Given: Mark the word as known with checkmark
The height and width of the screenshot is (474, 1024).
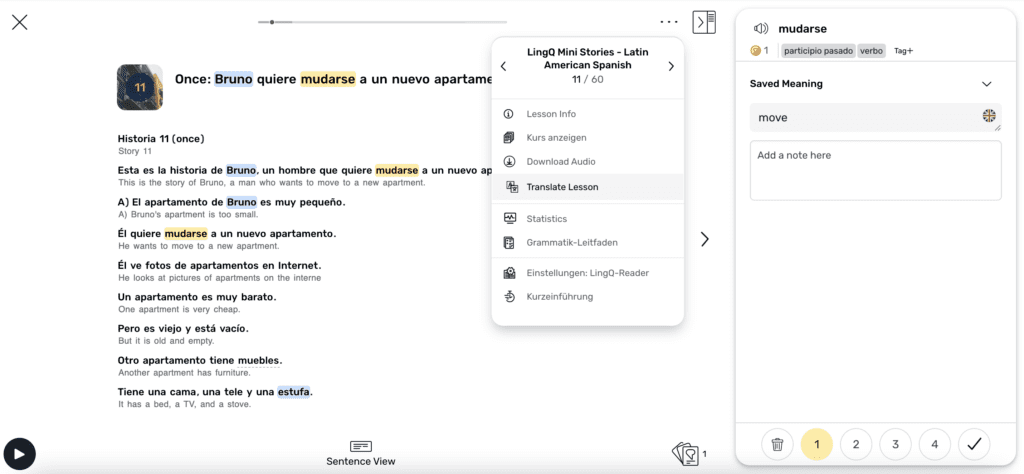Looking at the screenshot, I should pyautogui.click(x=974, y=444).
